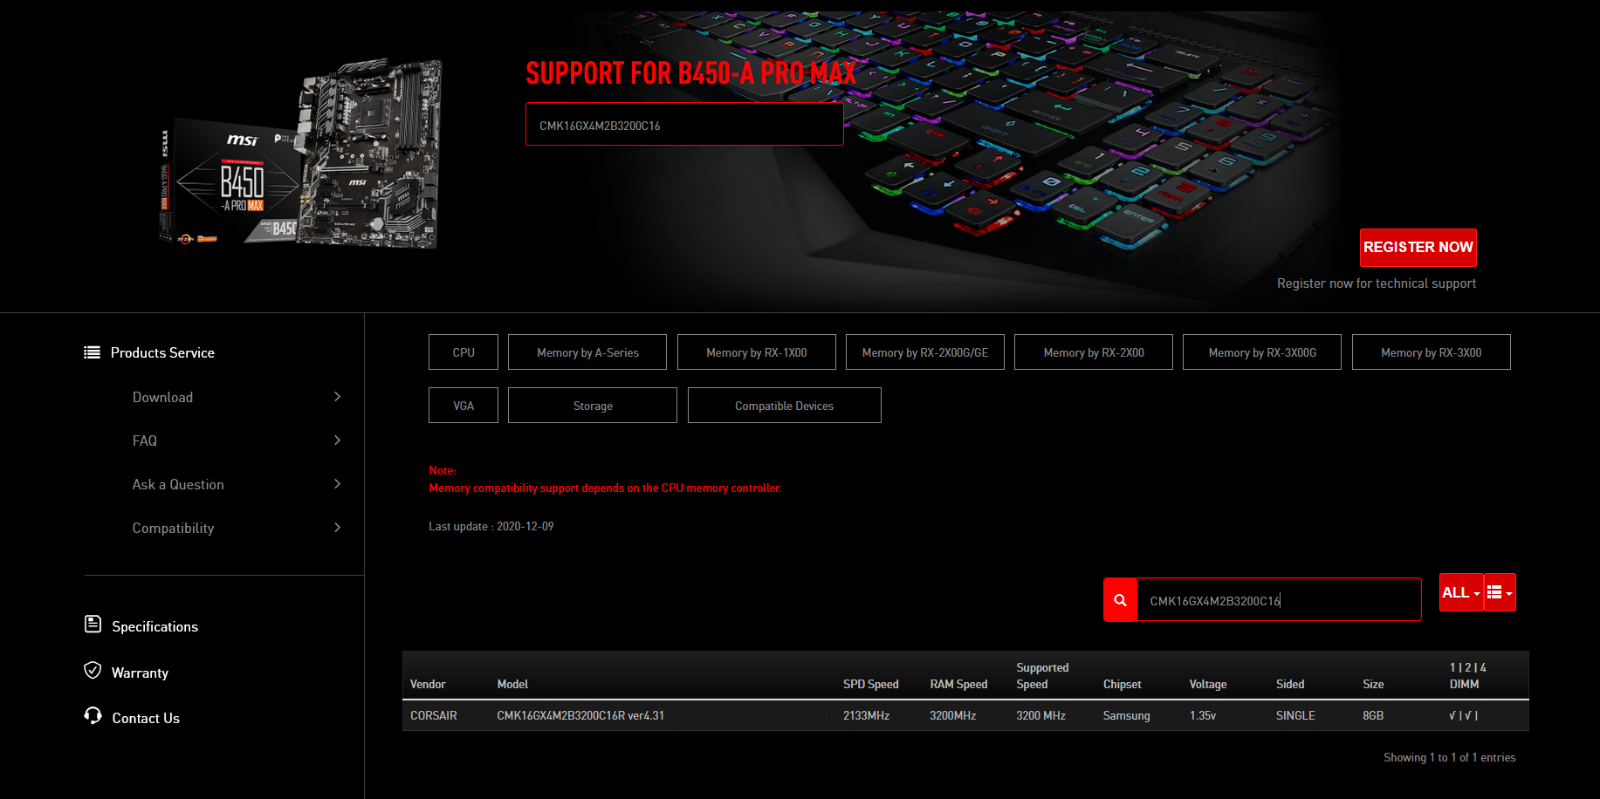Click the Contact Us headset icon
The height and width of the screenshot is (799, 1600).
[x=93, y=715]
